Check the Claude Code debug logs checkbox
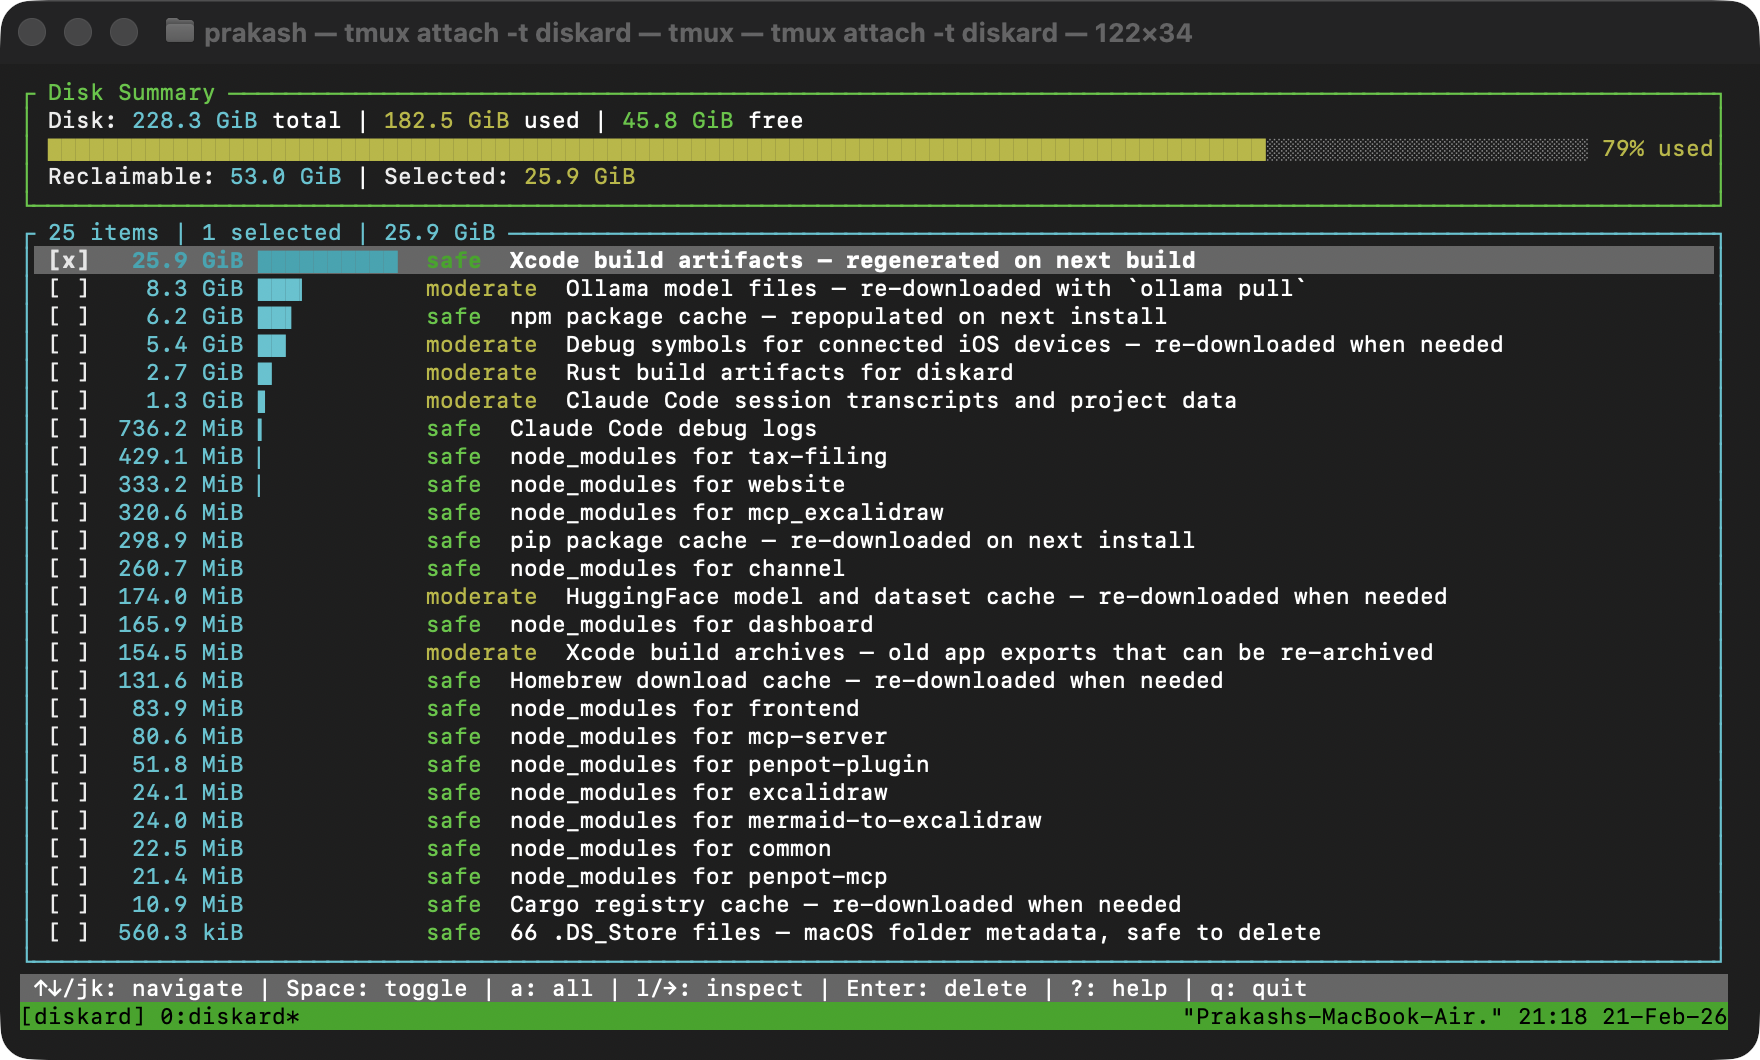The height and width of the screenshot is (1060, 1760). [69, 428]
